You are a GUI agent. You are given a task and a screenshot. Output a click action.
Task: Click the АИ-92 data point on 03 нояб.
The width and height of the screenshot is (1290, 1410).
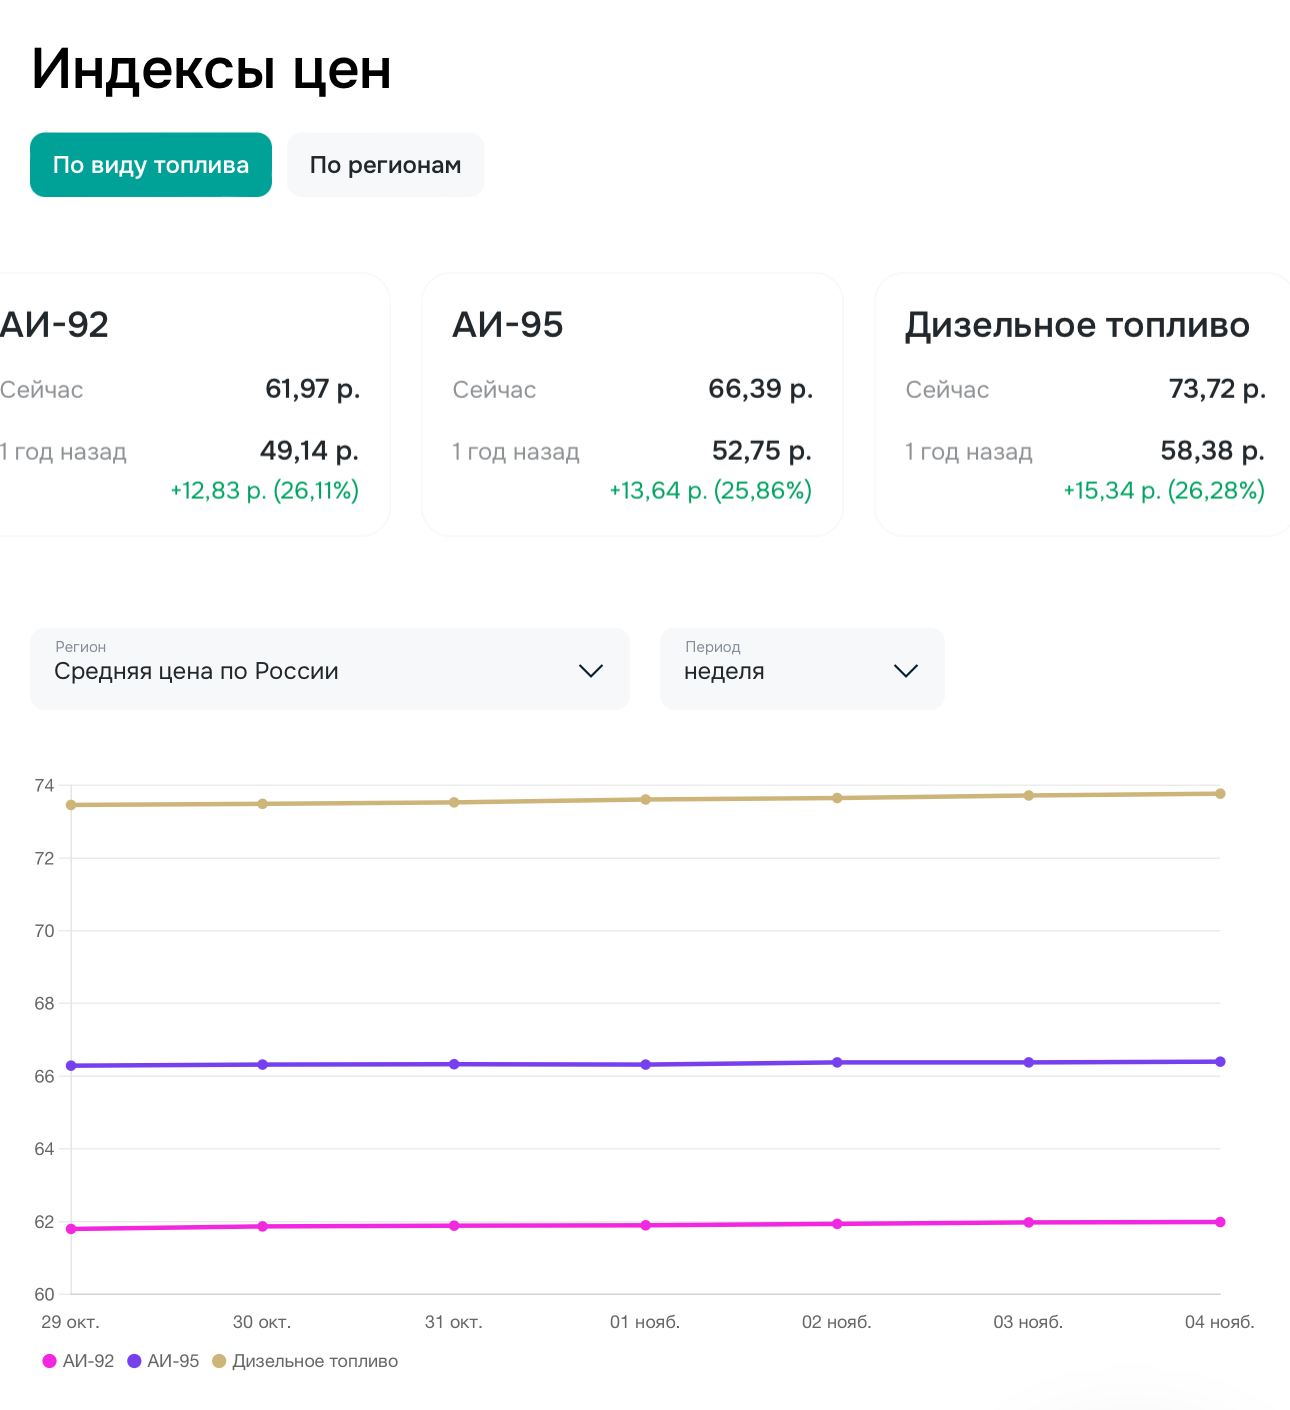[1029, 1222]
